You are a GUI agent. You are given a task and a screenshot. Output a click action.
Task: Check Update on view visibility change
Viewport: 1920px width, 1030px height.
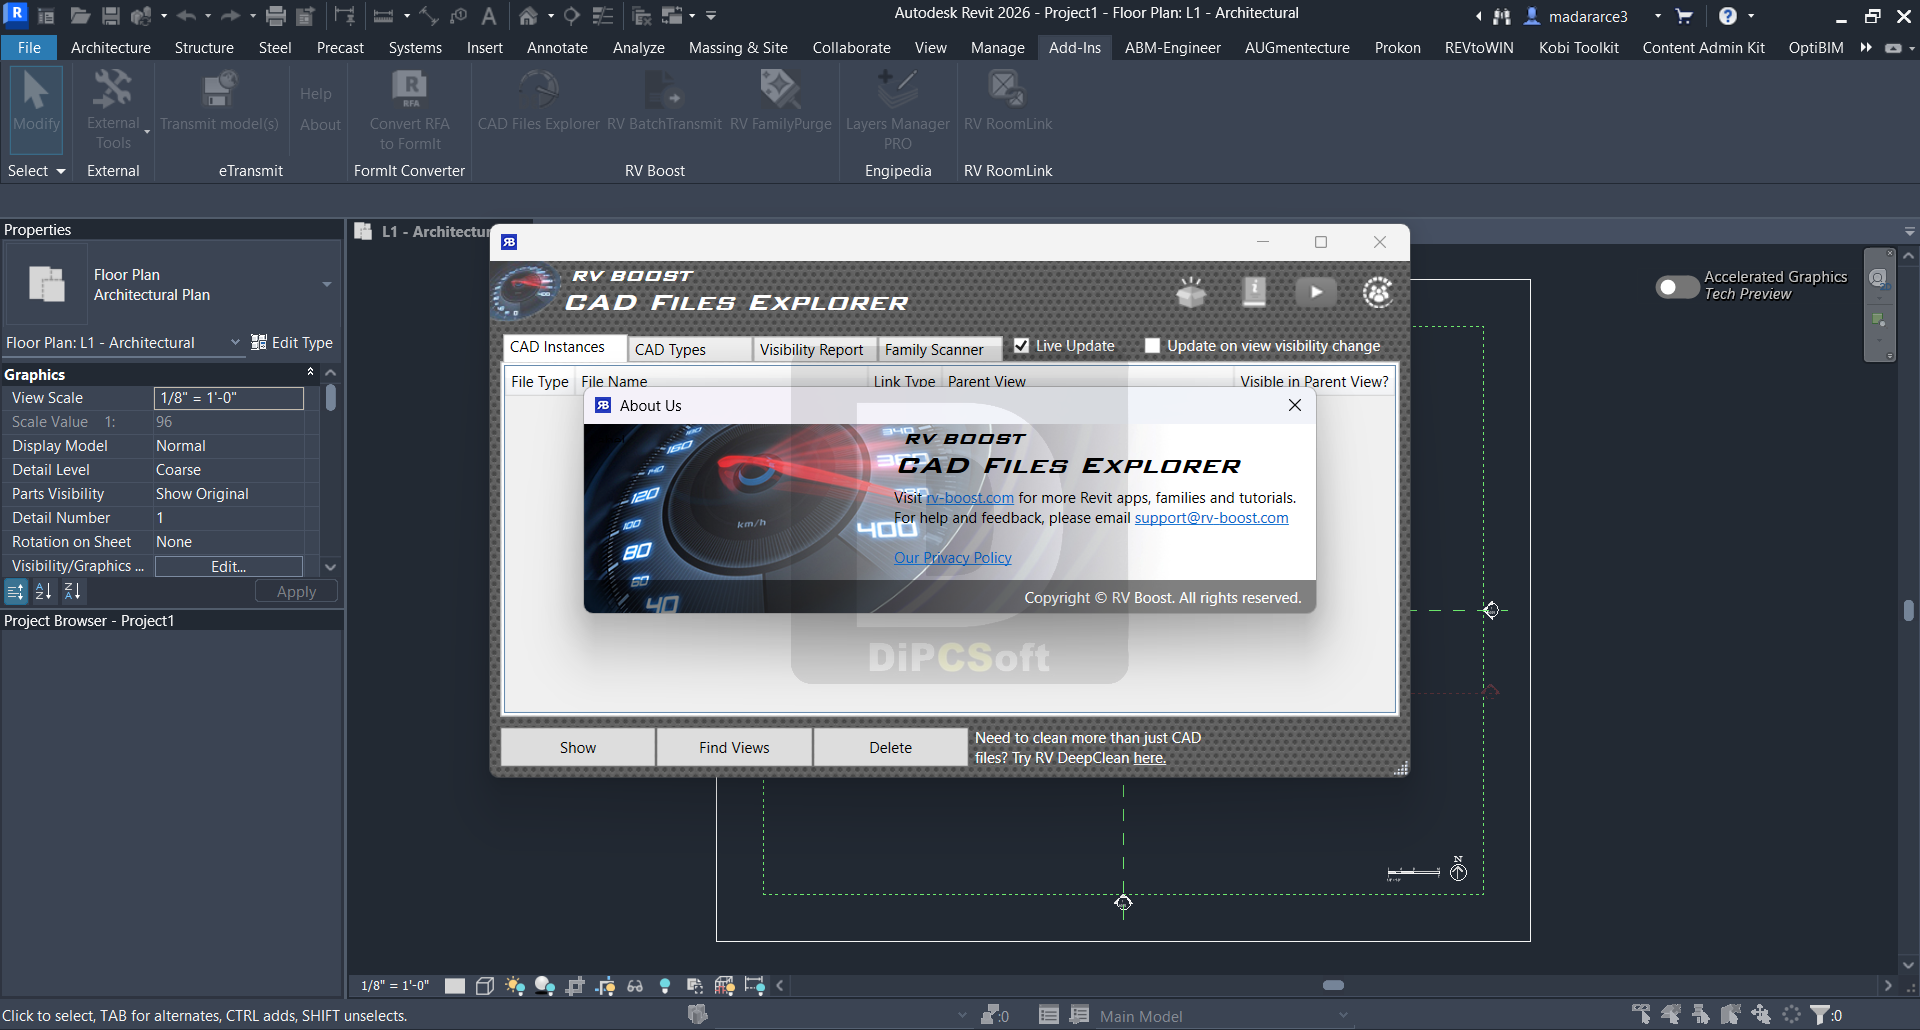(1152, 346)
